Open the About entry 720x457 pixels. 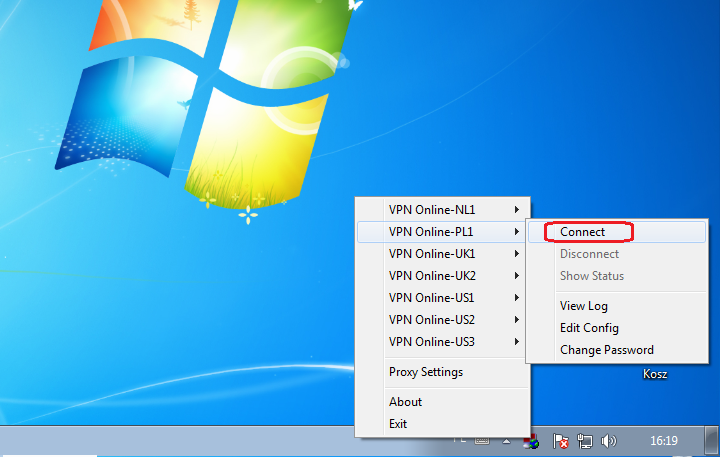pyautogui.click(x=443, y=402)
